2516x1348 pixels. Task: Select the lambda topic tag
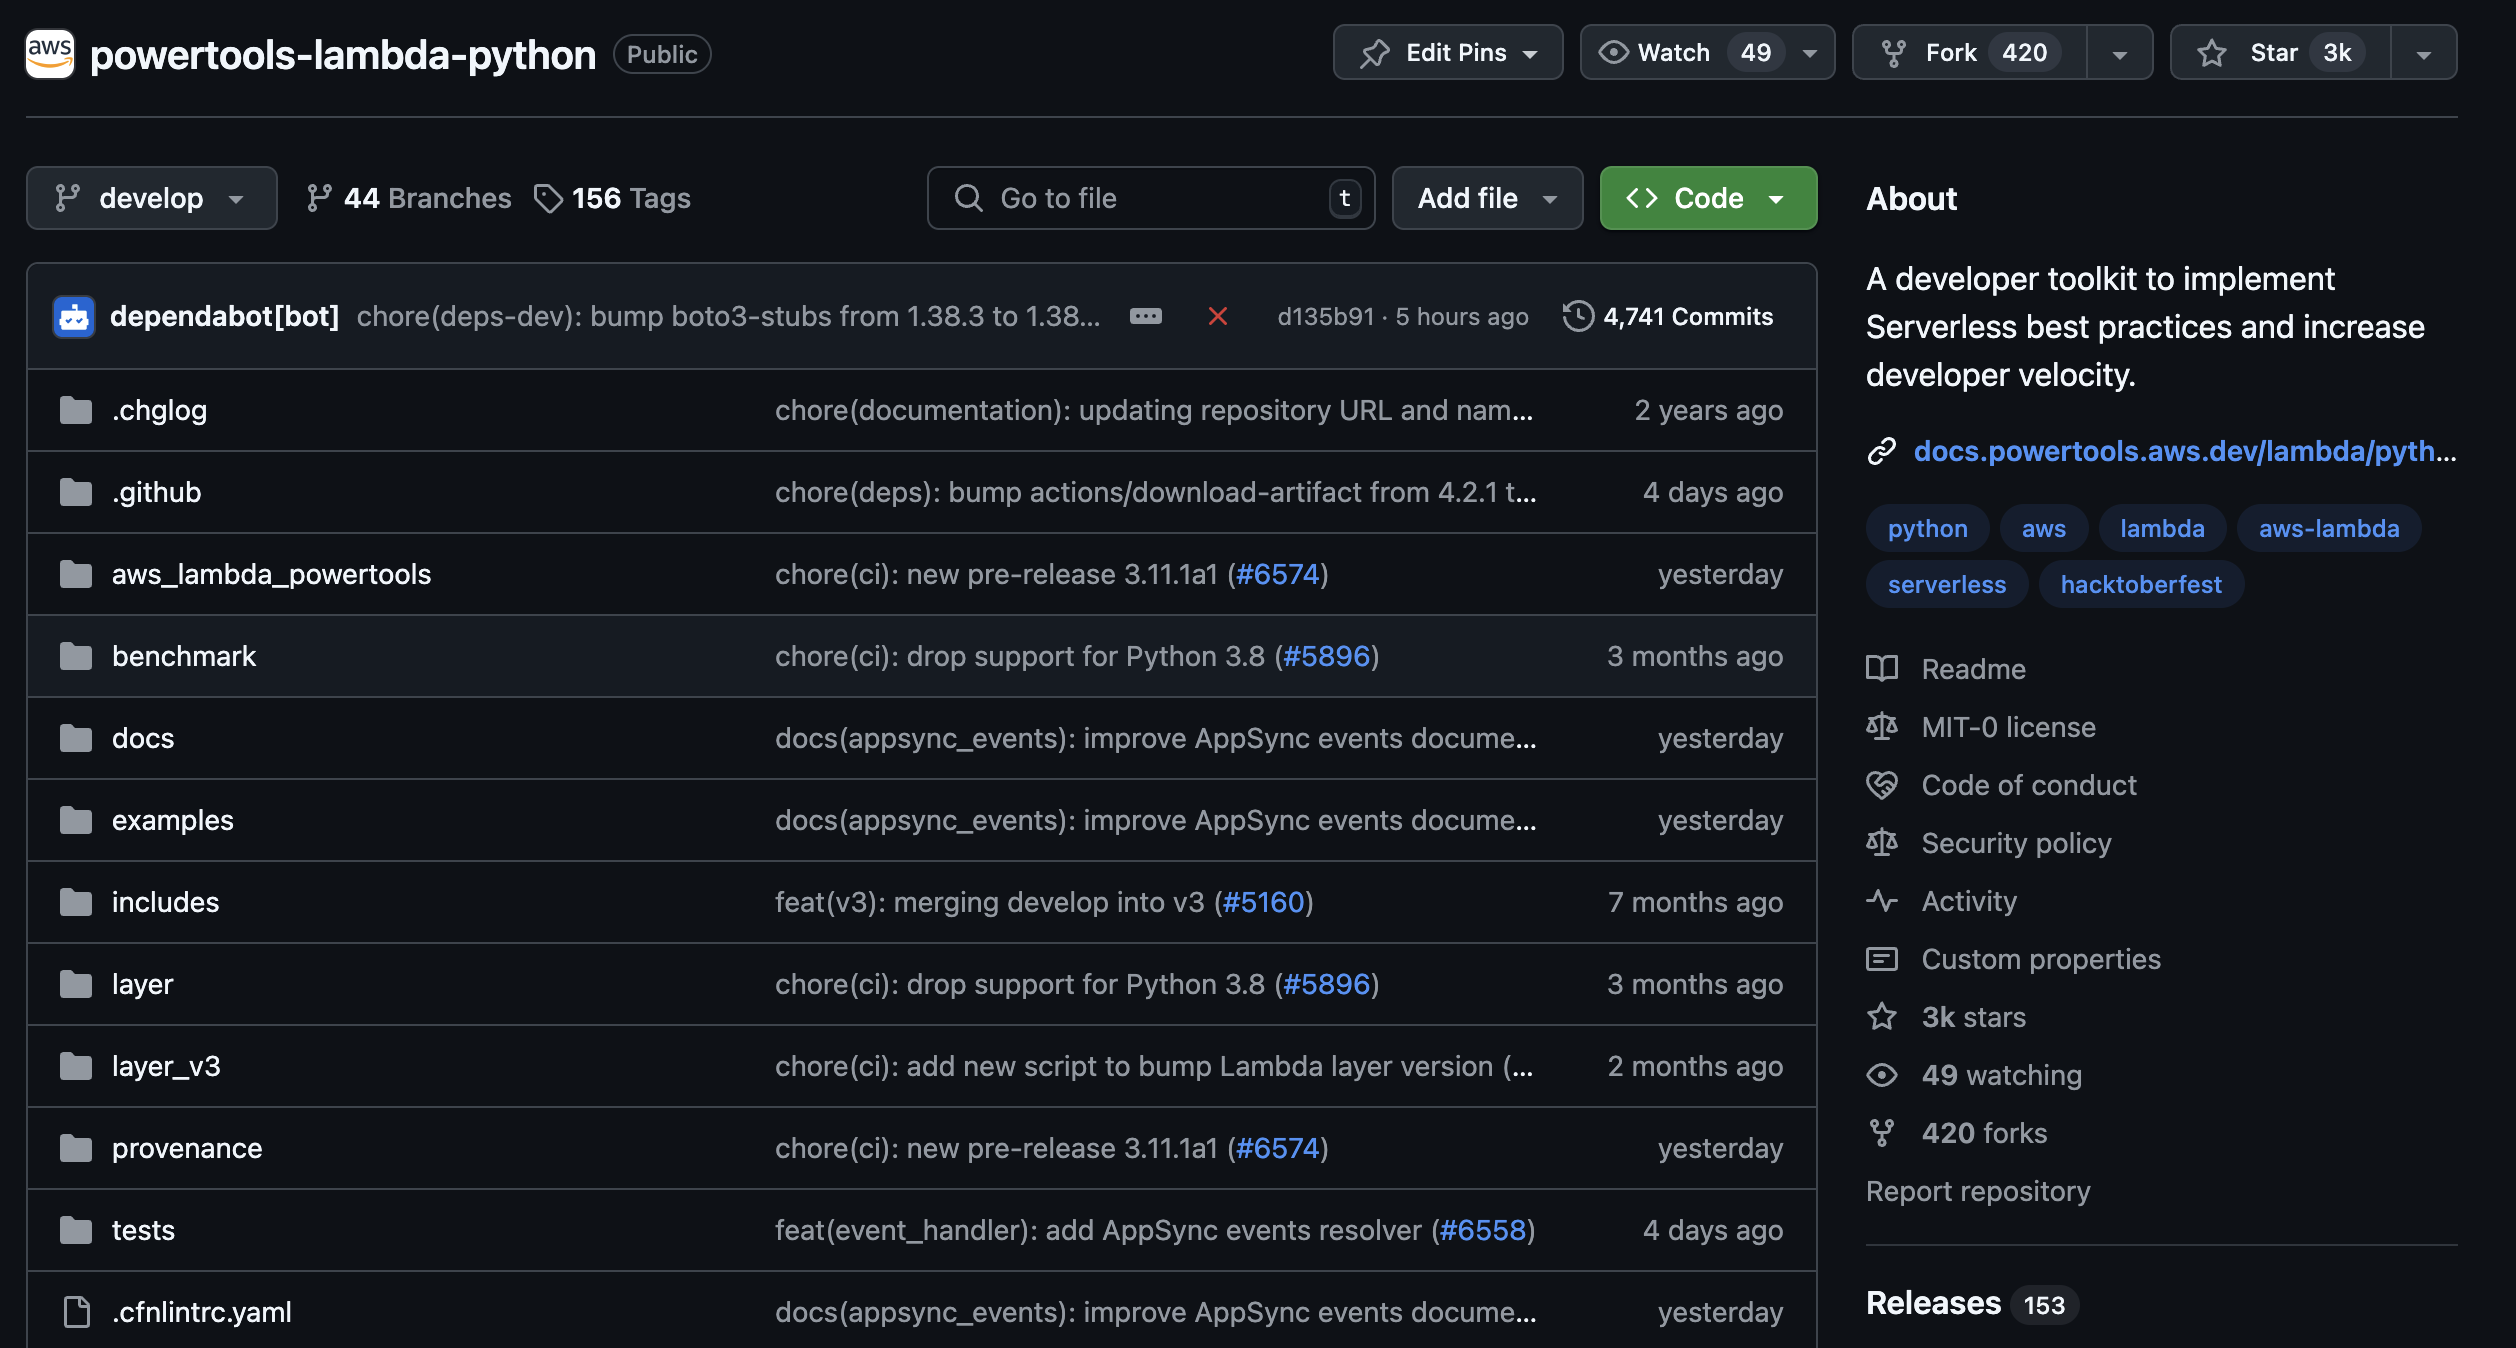click(2162, 528)
